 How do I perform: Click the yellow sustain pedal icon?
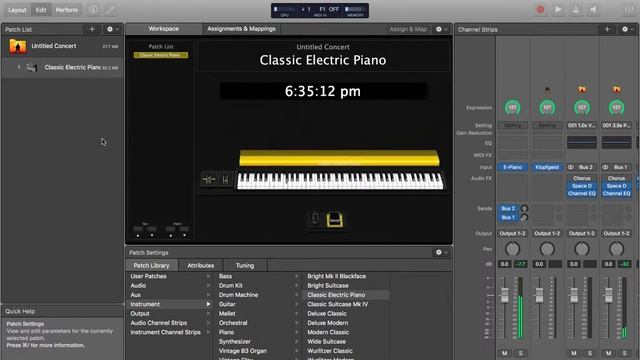[x=334, y=219]
